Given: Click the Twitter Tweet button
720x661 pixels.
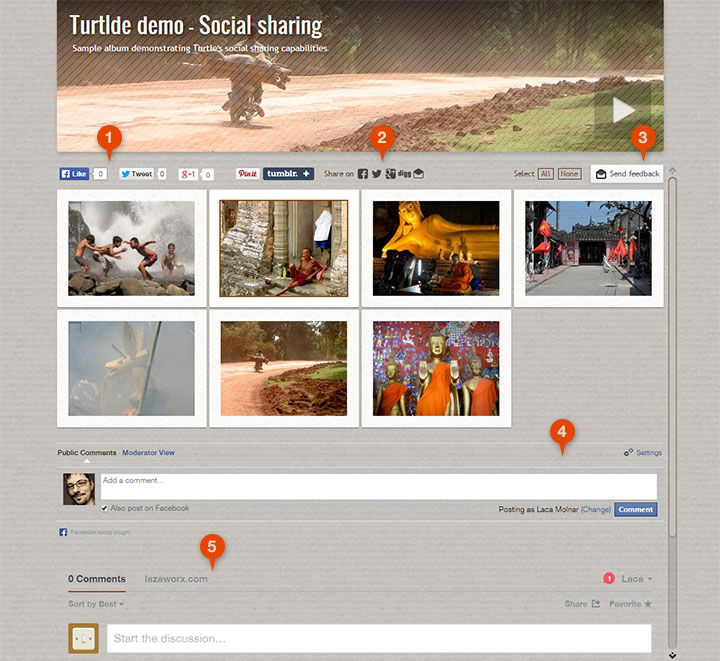Looking at the screenshot, I should (136, 174).
